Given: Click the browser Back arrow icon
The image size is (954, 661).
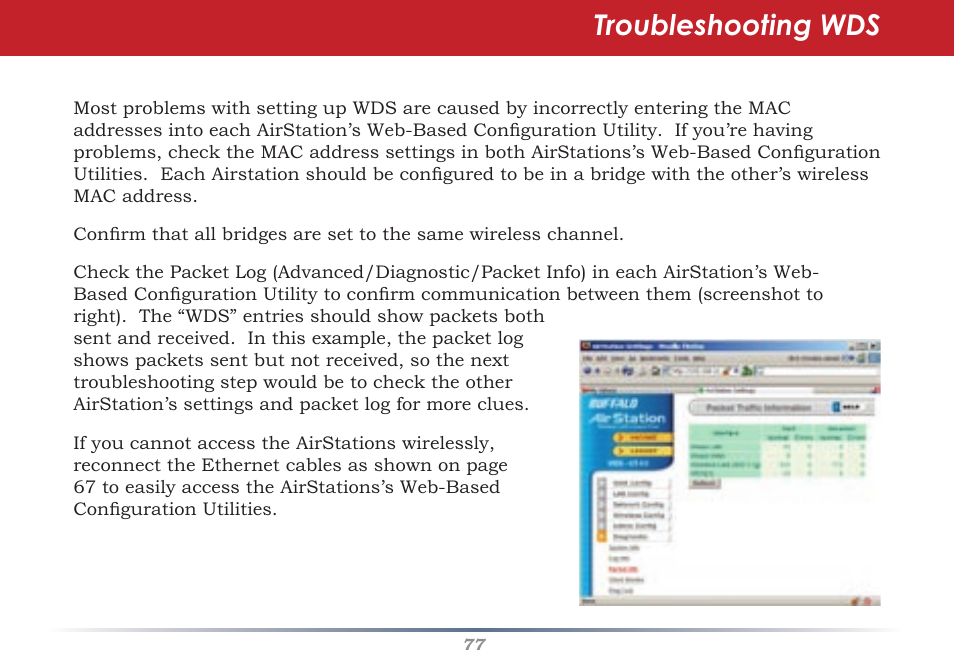Looking at the screenshot, I should tap(588, 370).
